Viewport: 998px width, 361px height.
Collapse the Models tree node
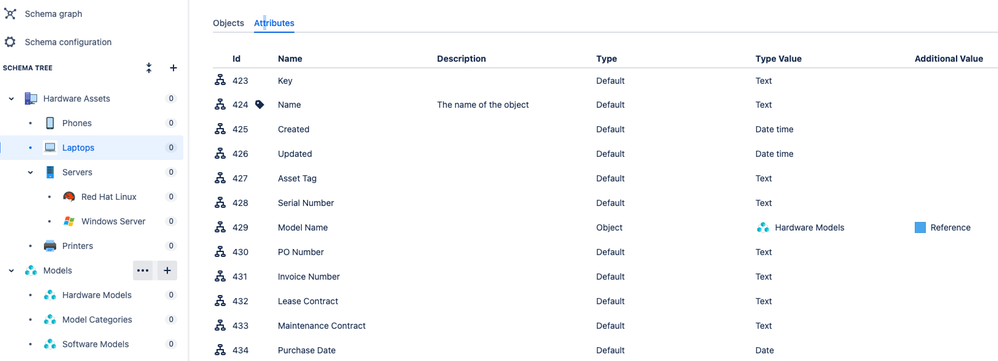11,271
